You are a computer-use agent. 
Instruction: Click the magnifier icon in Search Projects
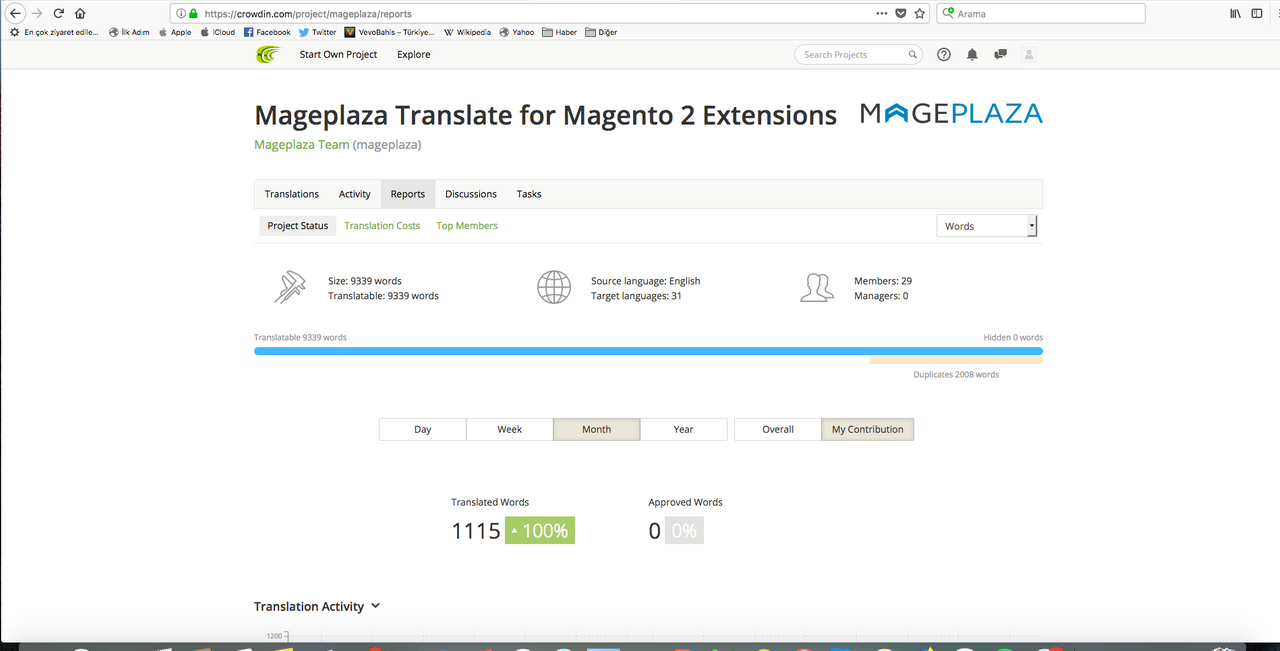point(913,55)
